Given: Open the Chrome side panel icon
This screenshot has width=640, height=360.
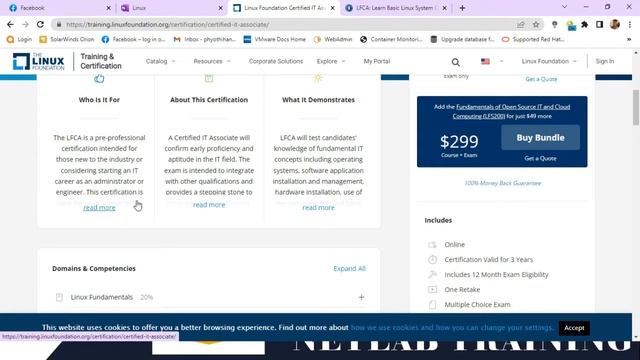Looking at the screenshot, I should coord(599,24).
